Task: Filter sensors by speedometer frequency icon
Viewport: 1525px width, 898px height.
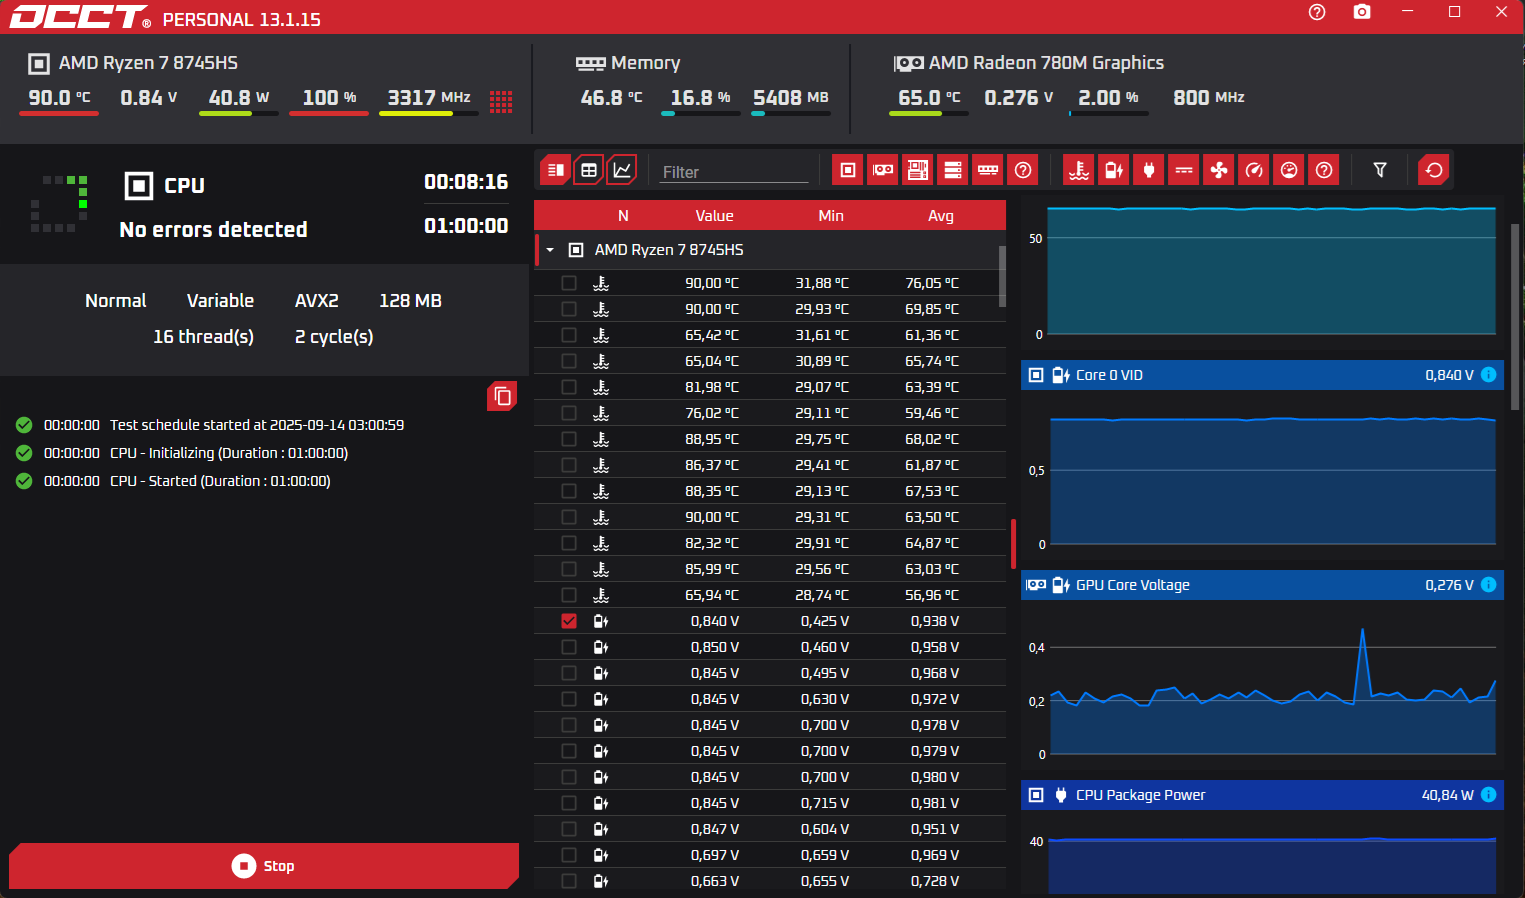Action: pos(1254,170)
